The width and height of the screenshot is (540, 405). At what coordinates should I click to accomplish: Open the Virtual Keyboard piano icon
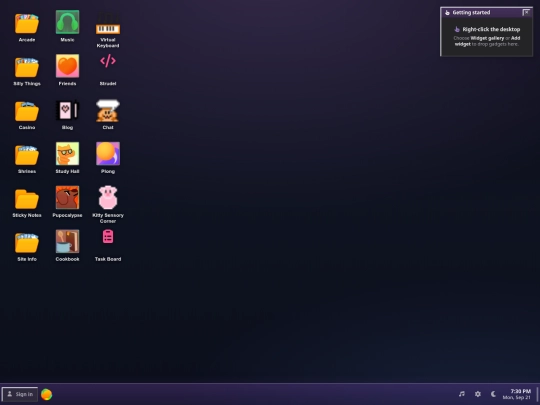108,23
